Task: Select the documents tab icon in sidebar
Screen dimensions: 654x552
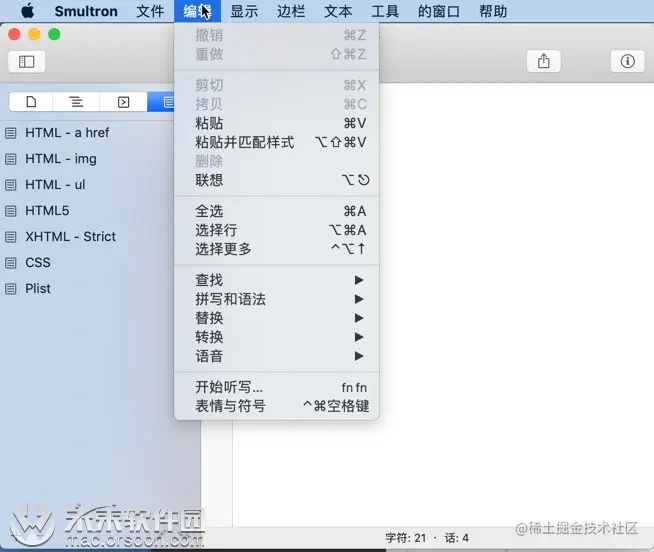Action: (x=31, y=102)
